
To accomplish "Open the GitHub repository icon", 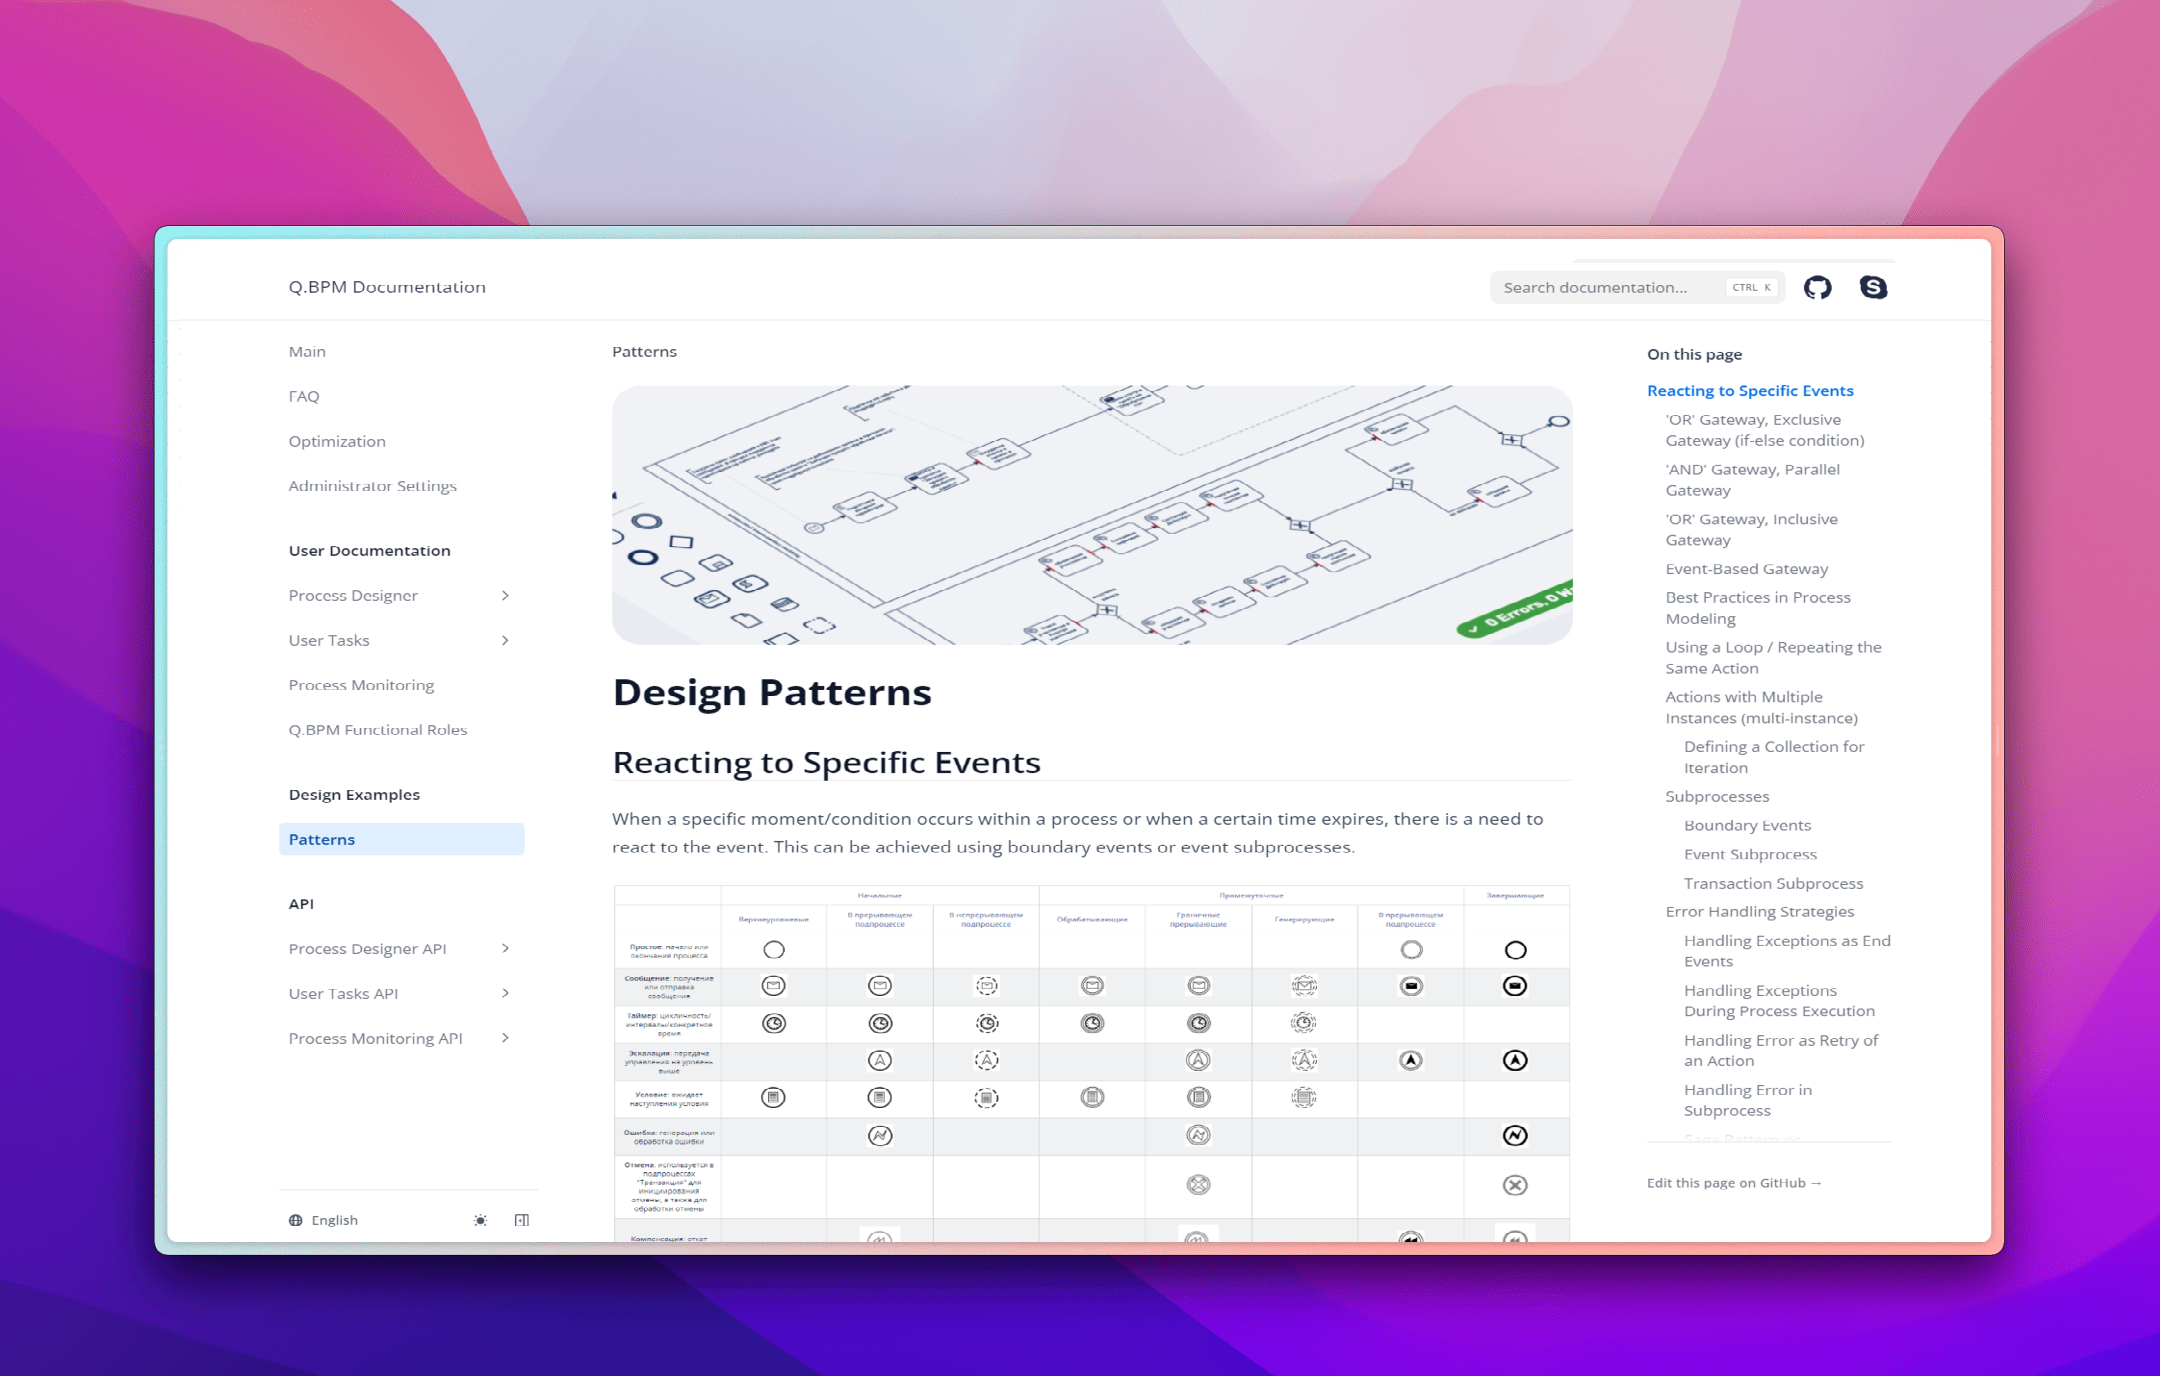I will (x=1817, y=288).
